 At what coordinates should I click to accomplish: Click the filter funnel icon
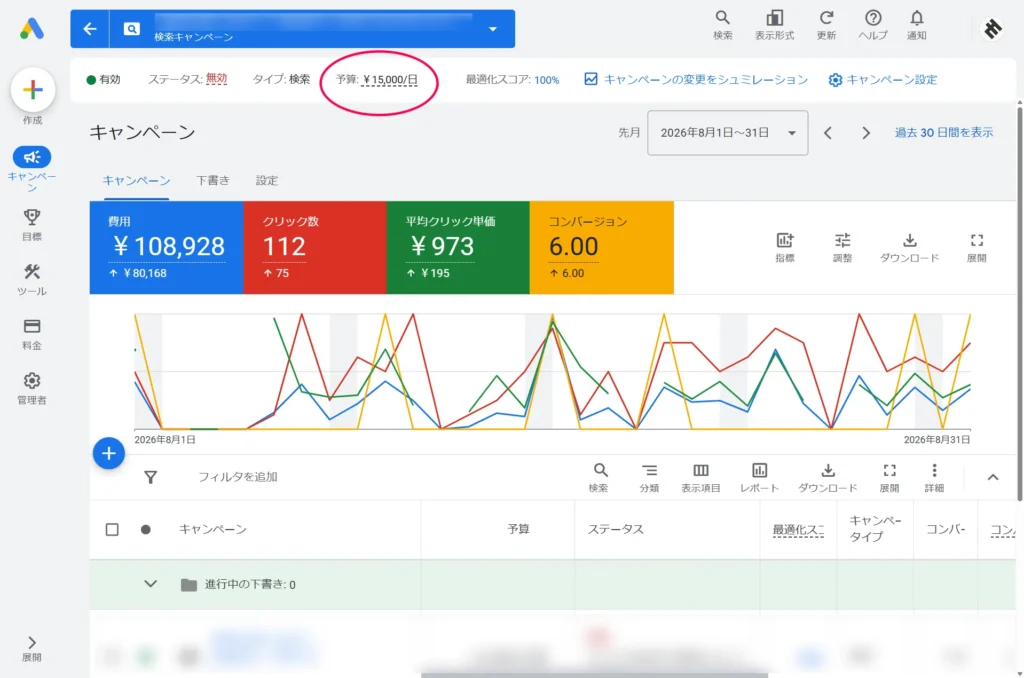coord(151,477)
